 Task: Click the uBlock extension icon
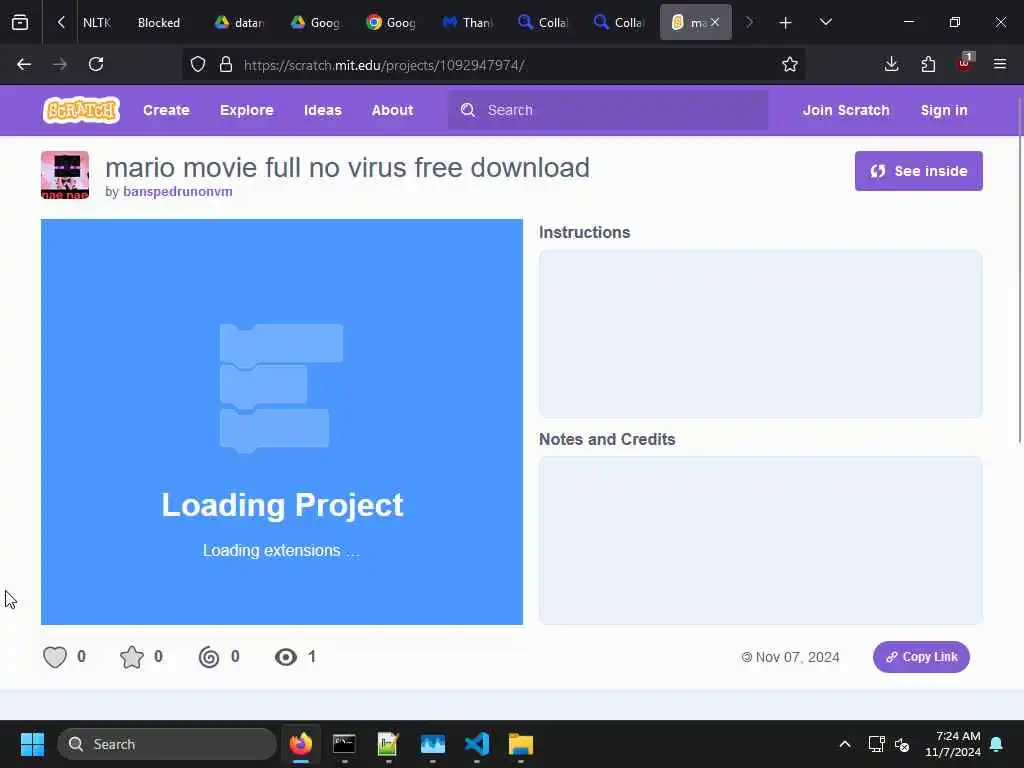[x=965, y=63]
